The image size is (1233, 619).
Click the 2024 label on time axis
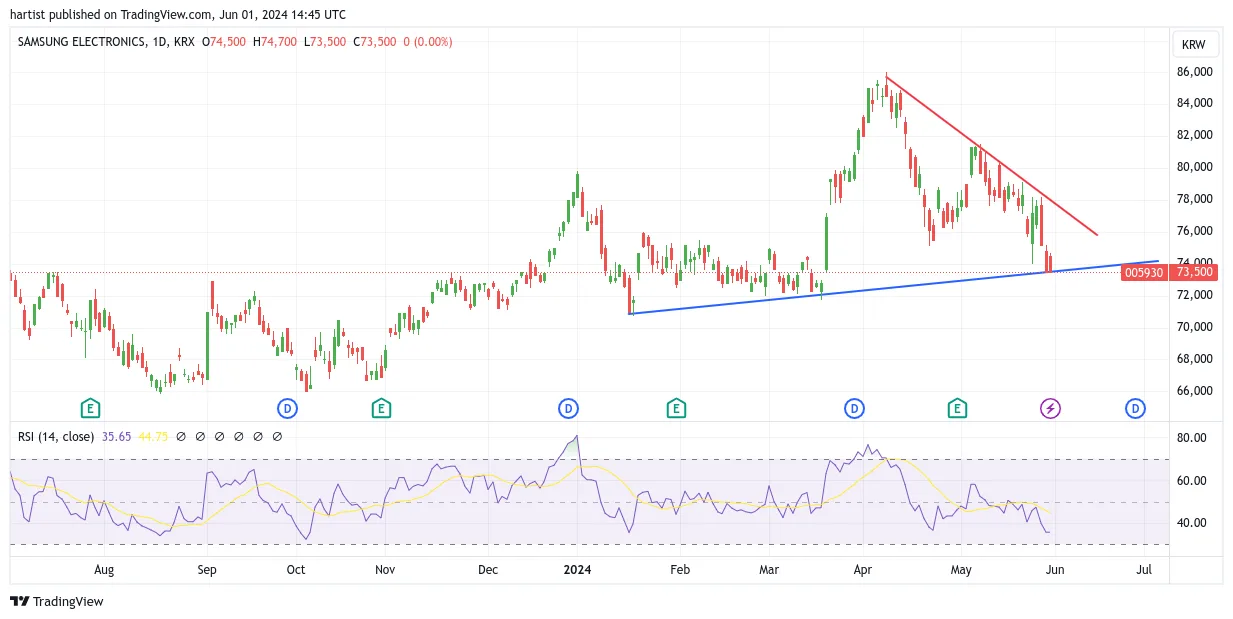577,570
